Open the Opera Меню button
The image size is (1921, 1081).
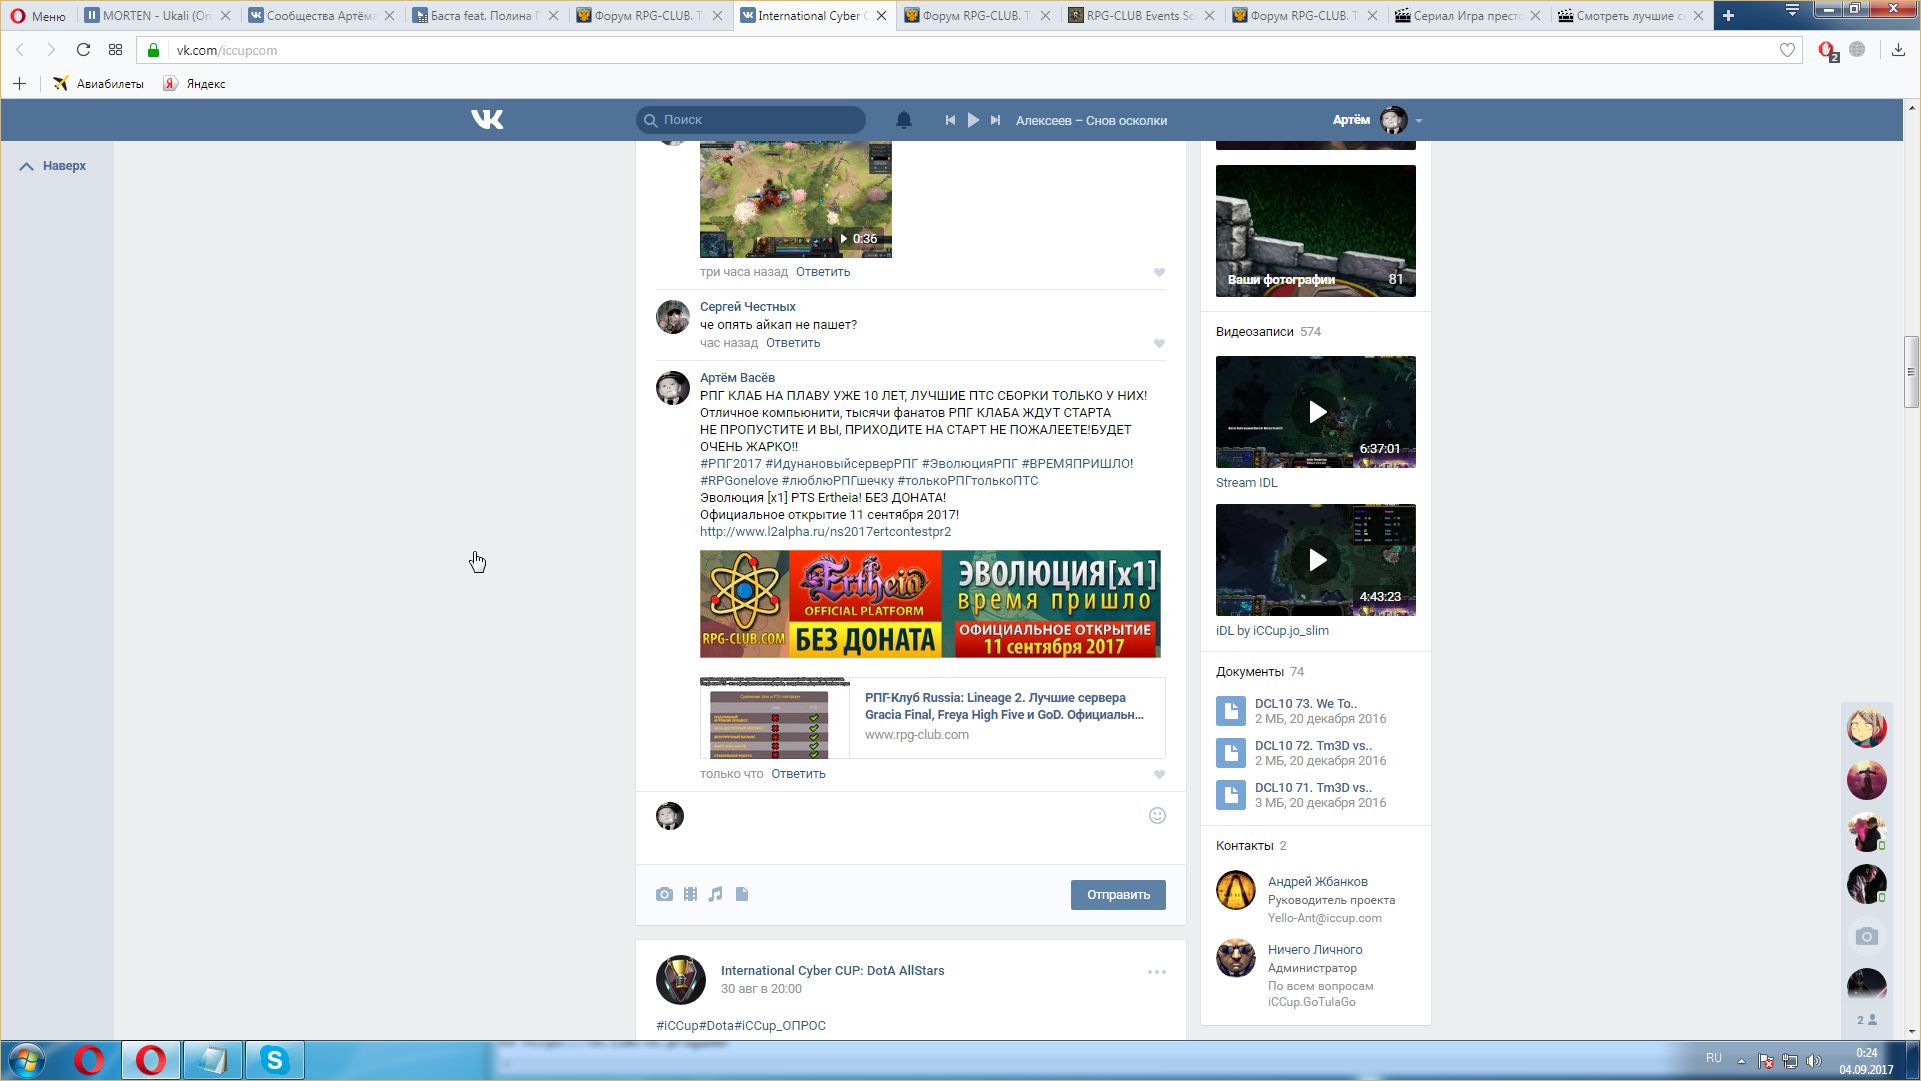38,15
